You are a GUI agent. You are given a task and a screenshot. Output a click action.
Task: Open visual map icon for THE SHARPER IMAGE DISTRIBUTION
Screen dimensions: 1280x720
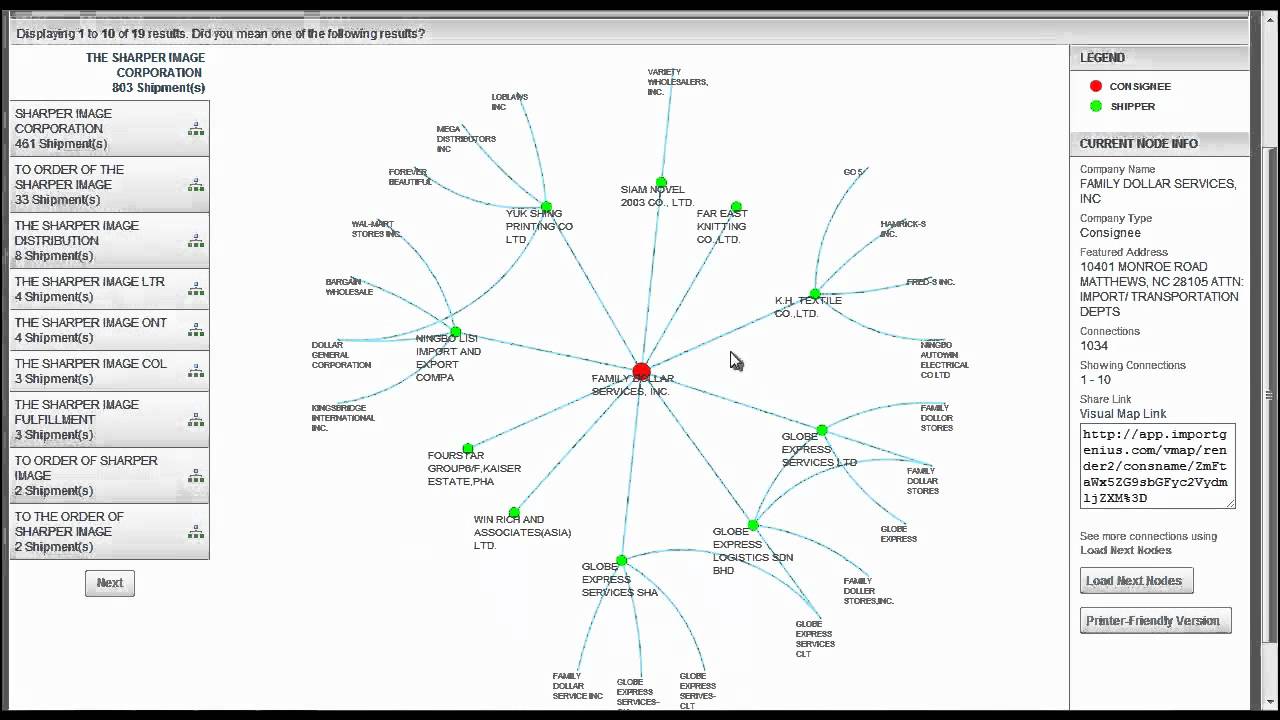pos(196,241)
